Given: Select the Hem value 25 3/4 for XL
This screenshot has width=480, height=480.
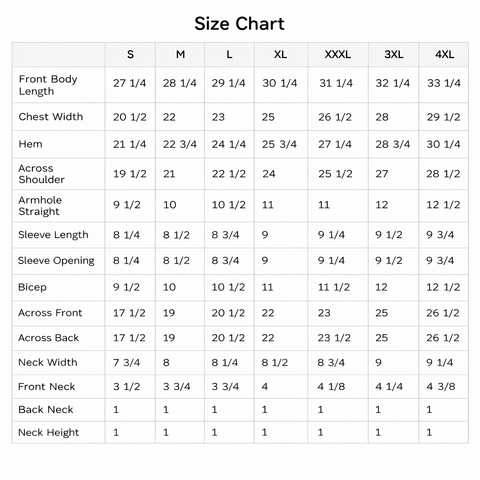Looking at the screenshot, I should pos(279,144).
